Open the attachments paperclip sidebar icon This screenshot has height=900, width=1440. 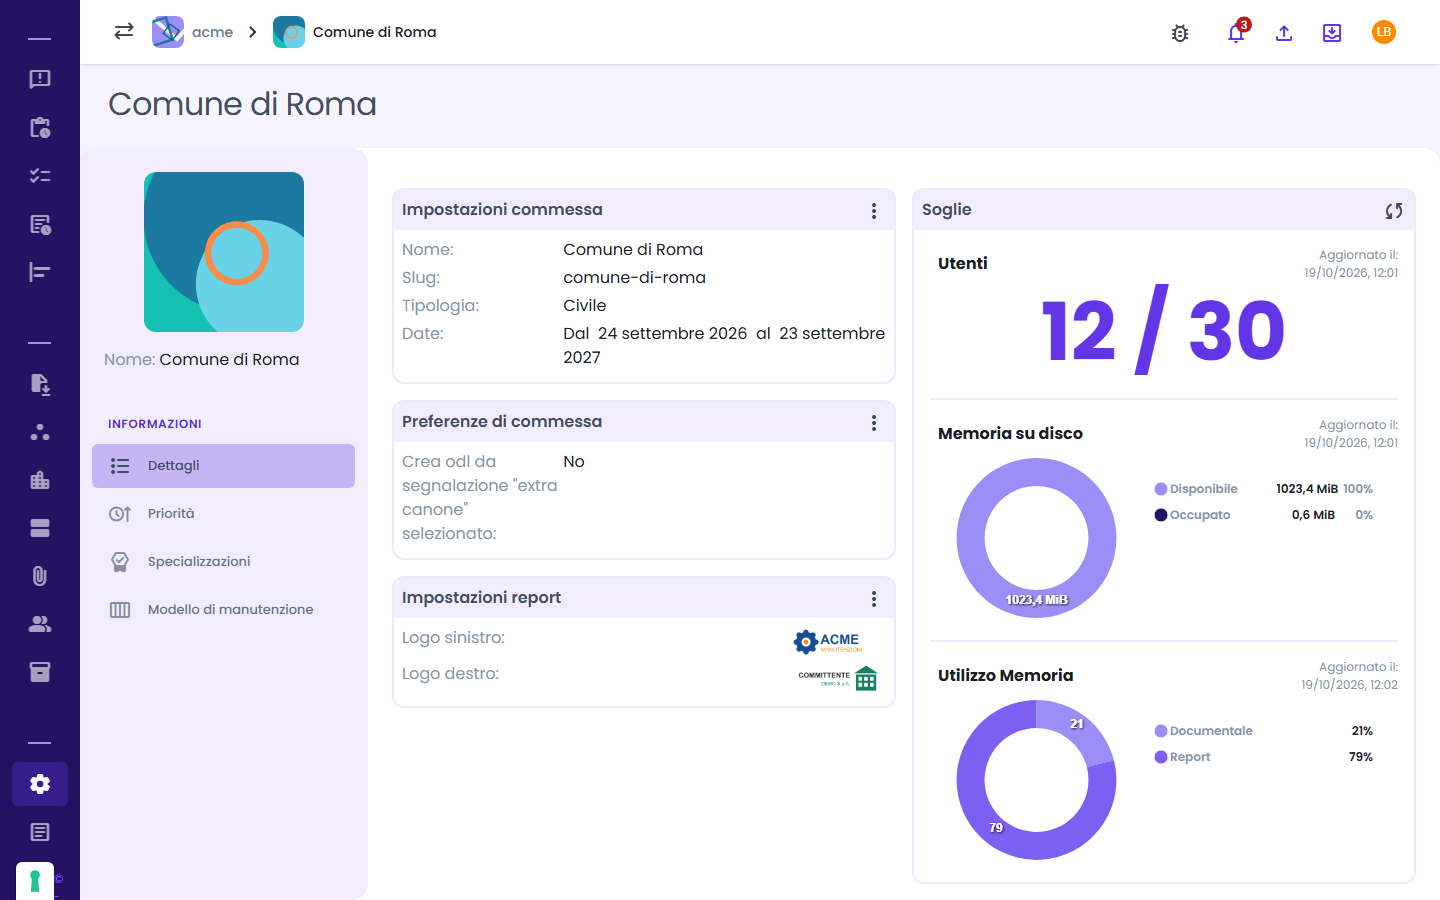pos(40,576)
